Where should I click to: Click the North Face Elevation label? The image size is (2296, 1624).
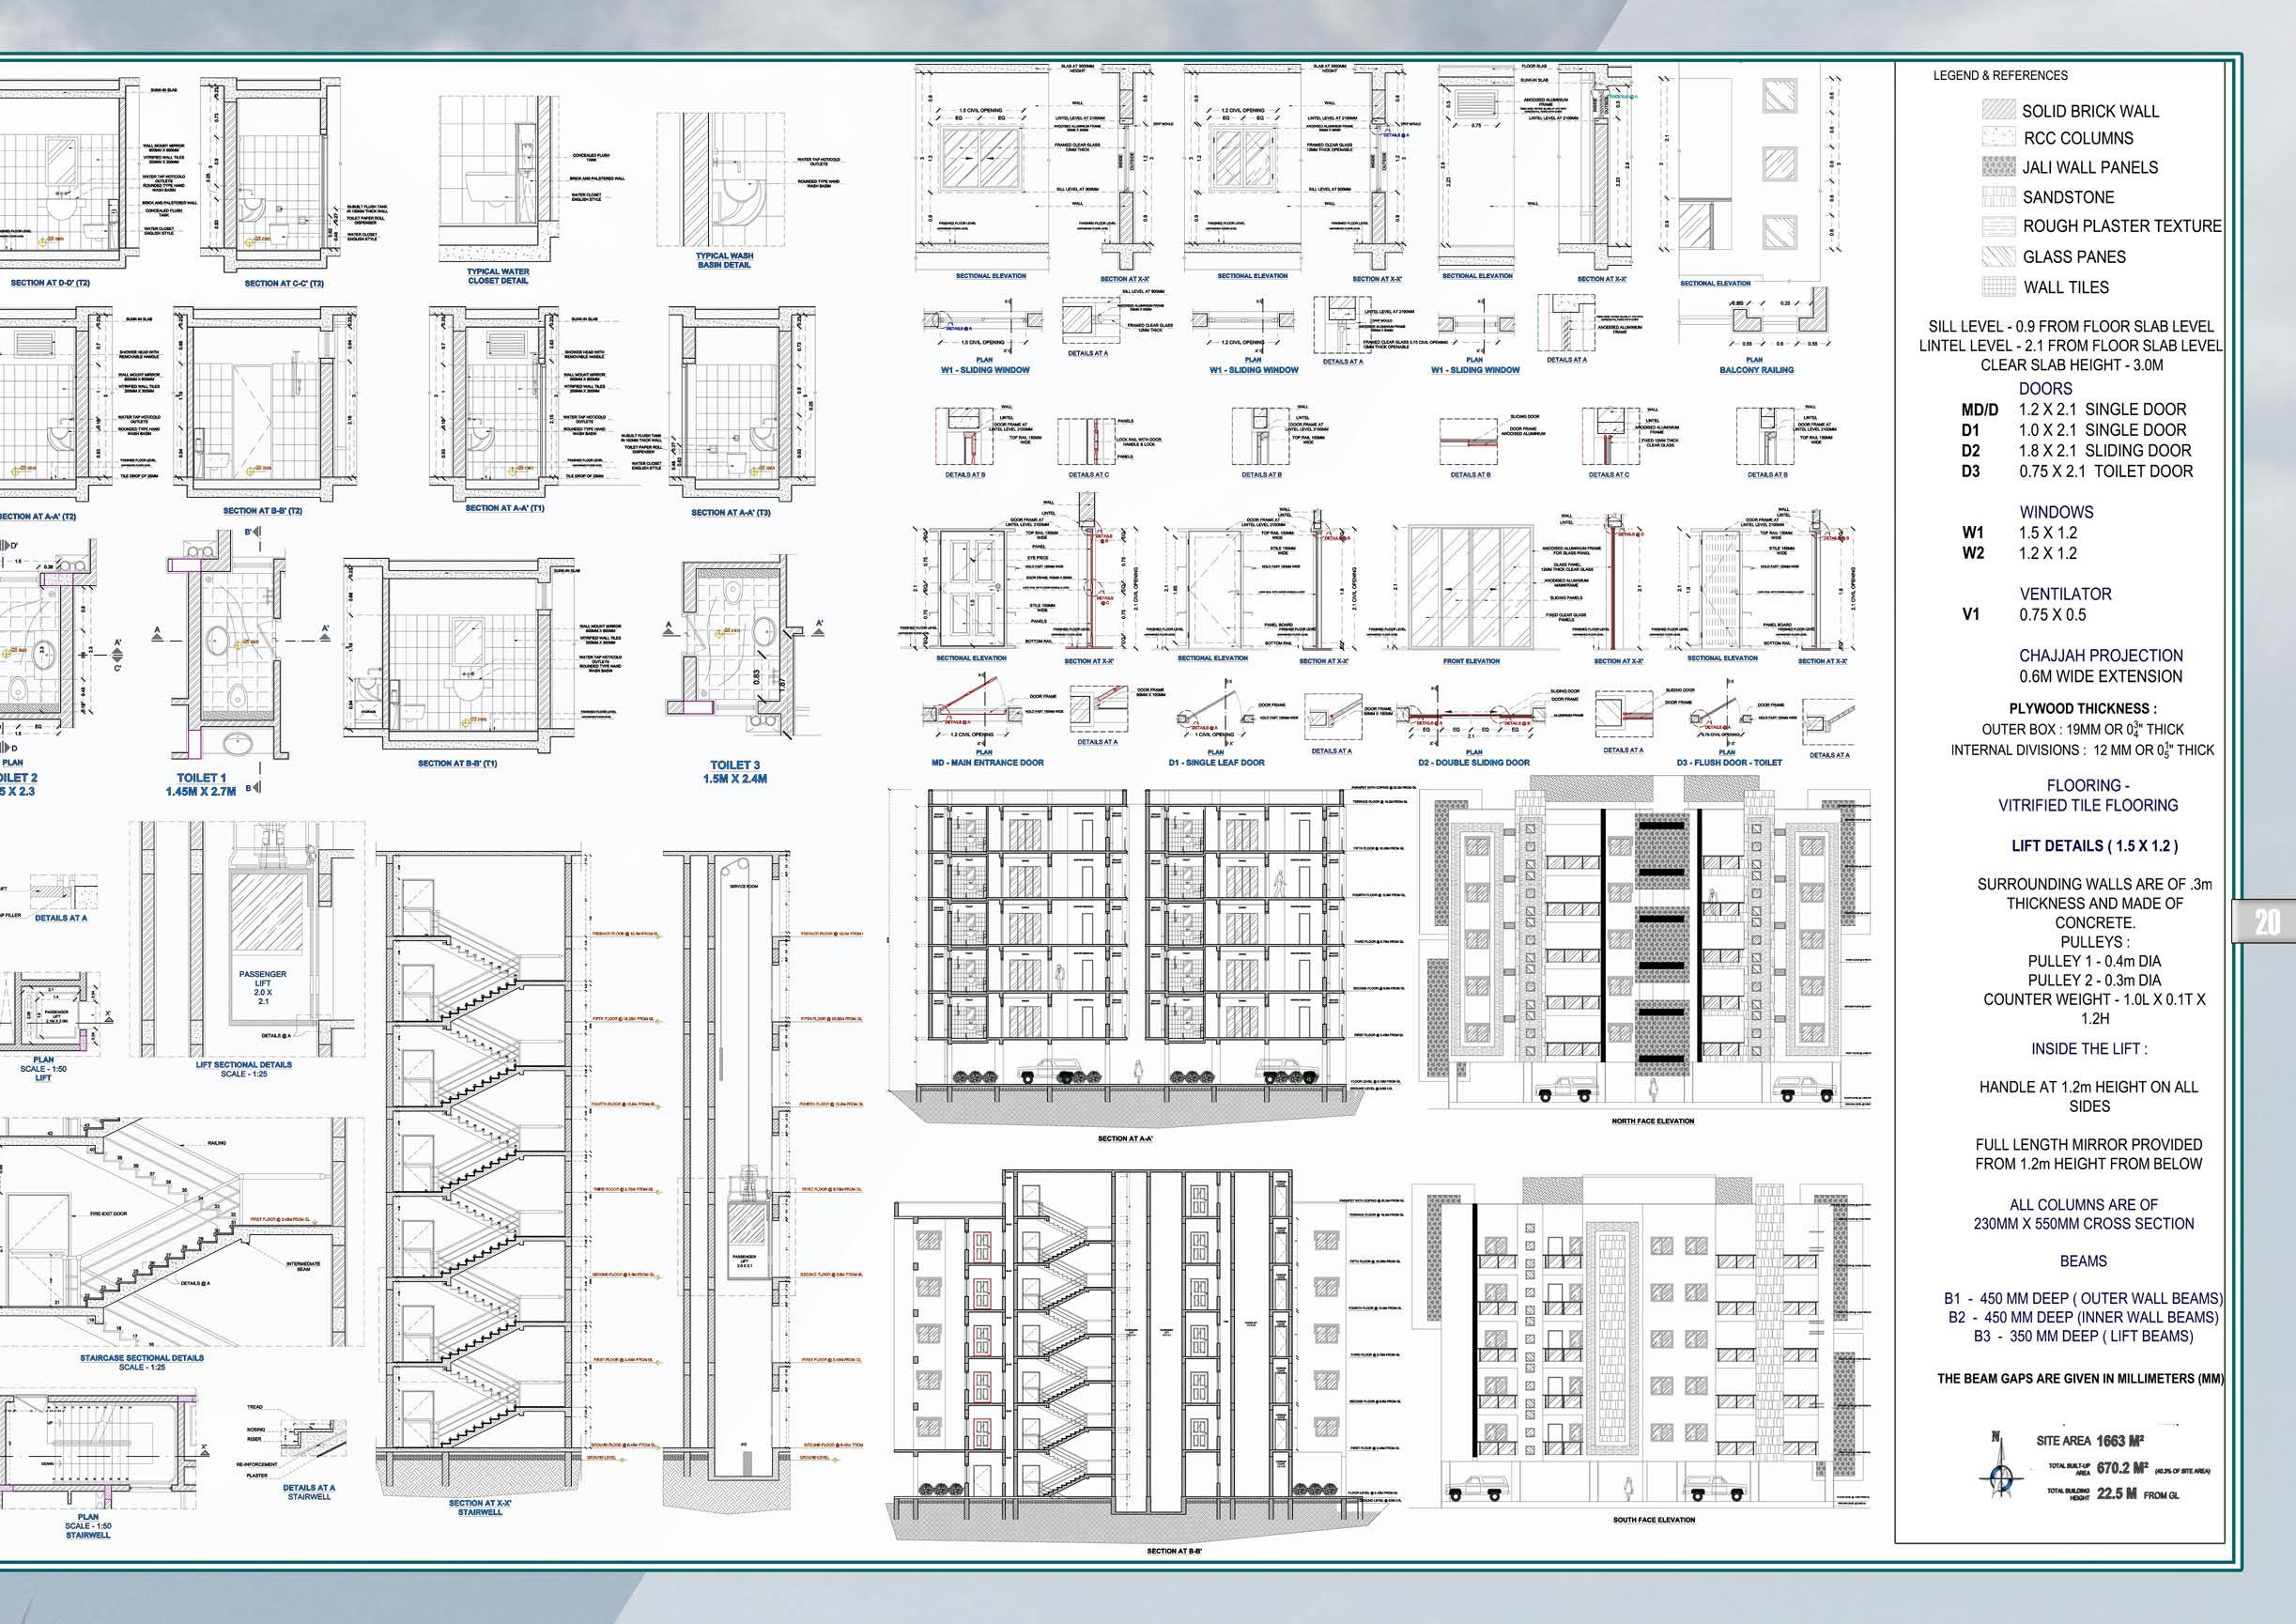coord(1652,1121)
